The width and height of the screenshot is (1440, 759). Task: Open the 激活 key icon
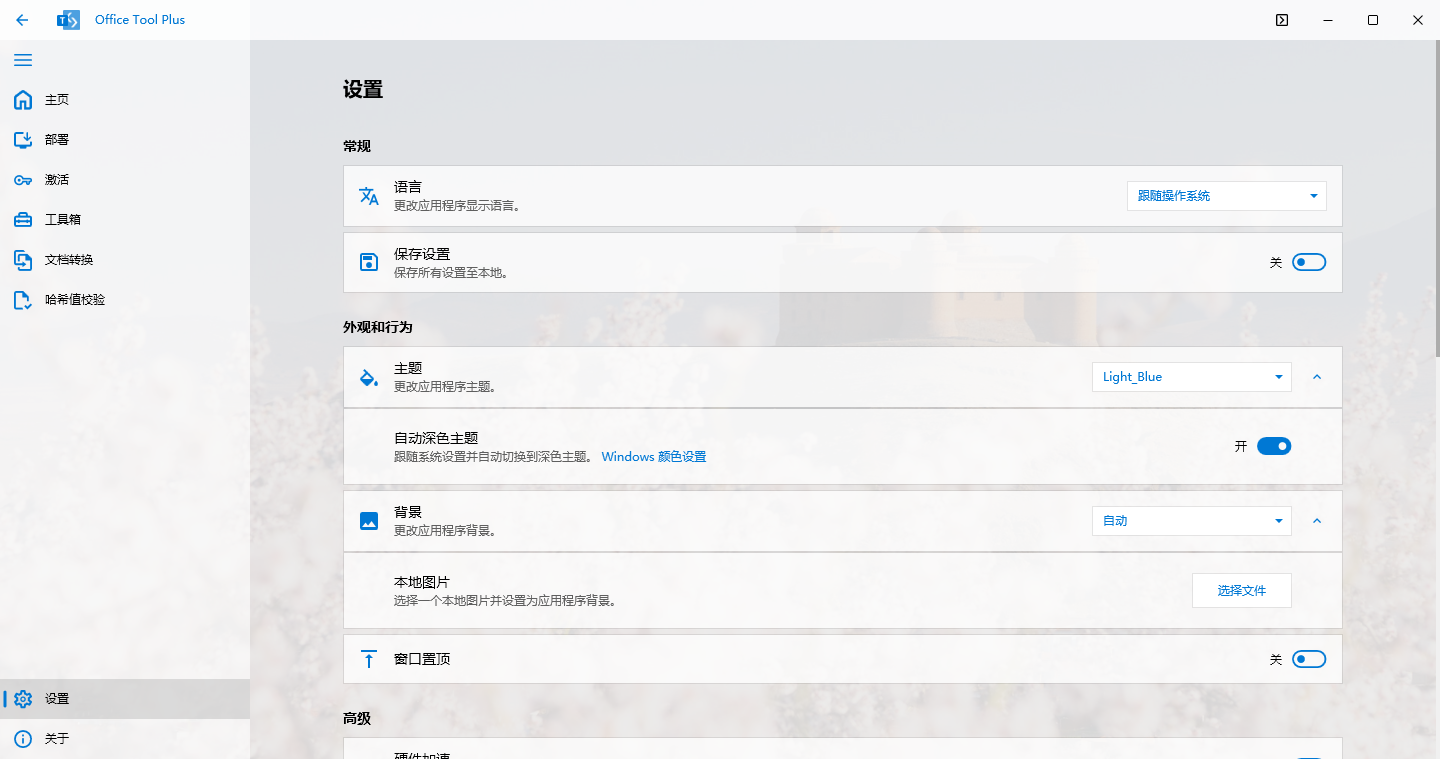(x=23, y=180)
